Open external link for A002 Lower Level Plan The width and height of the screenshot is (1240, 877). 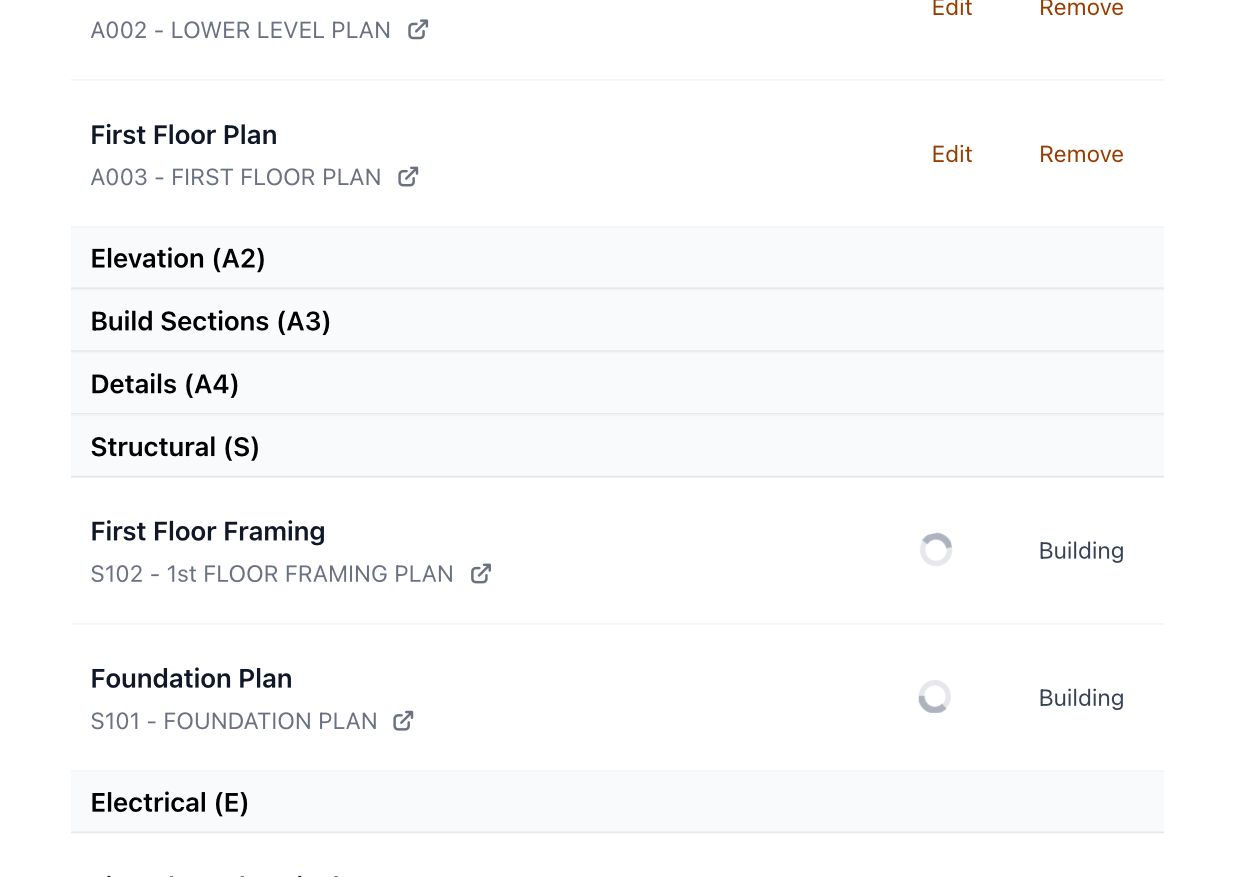[x=418, y=30]
